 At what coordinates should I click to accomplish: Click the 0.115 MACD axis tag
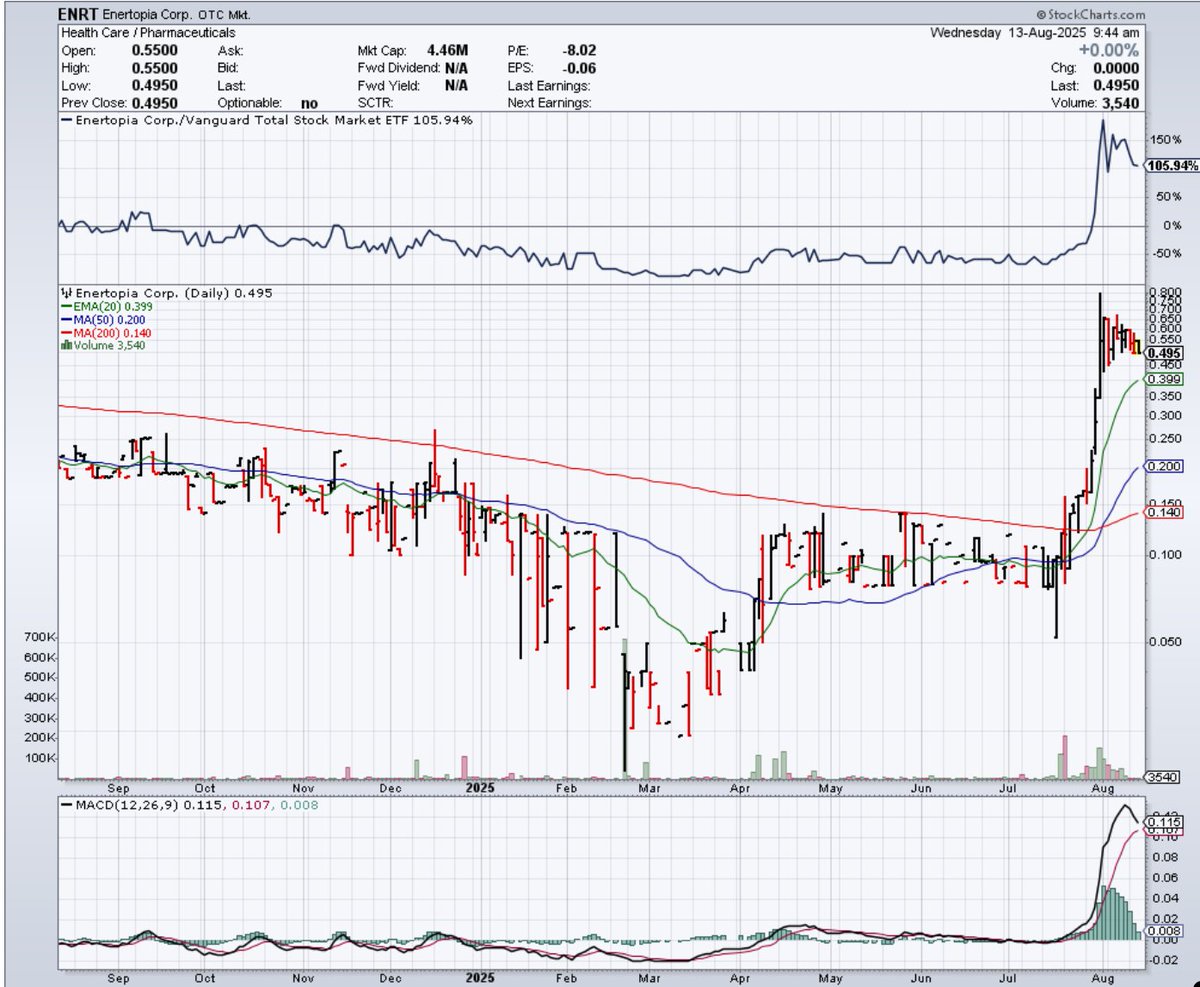pos(1163,822)
